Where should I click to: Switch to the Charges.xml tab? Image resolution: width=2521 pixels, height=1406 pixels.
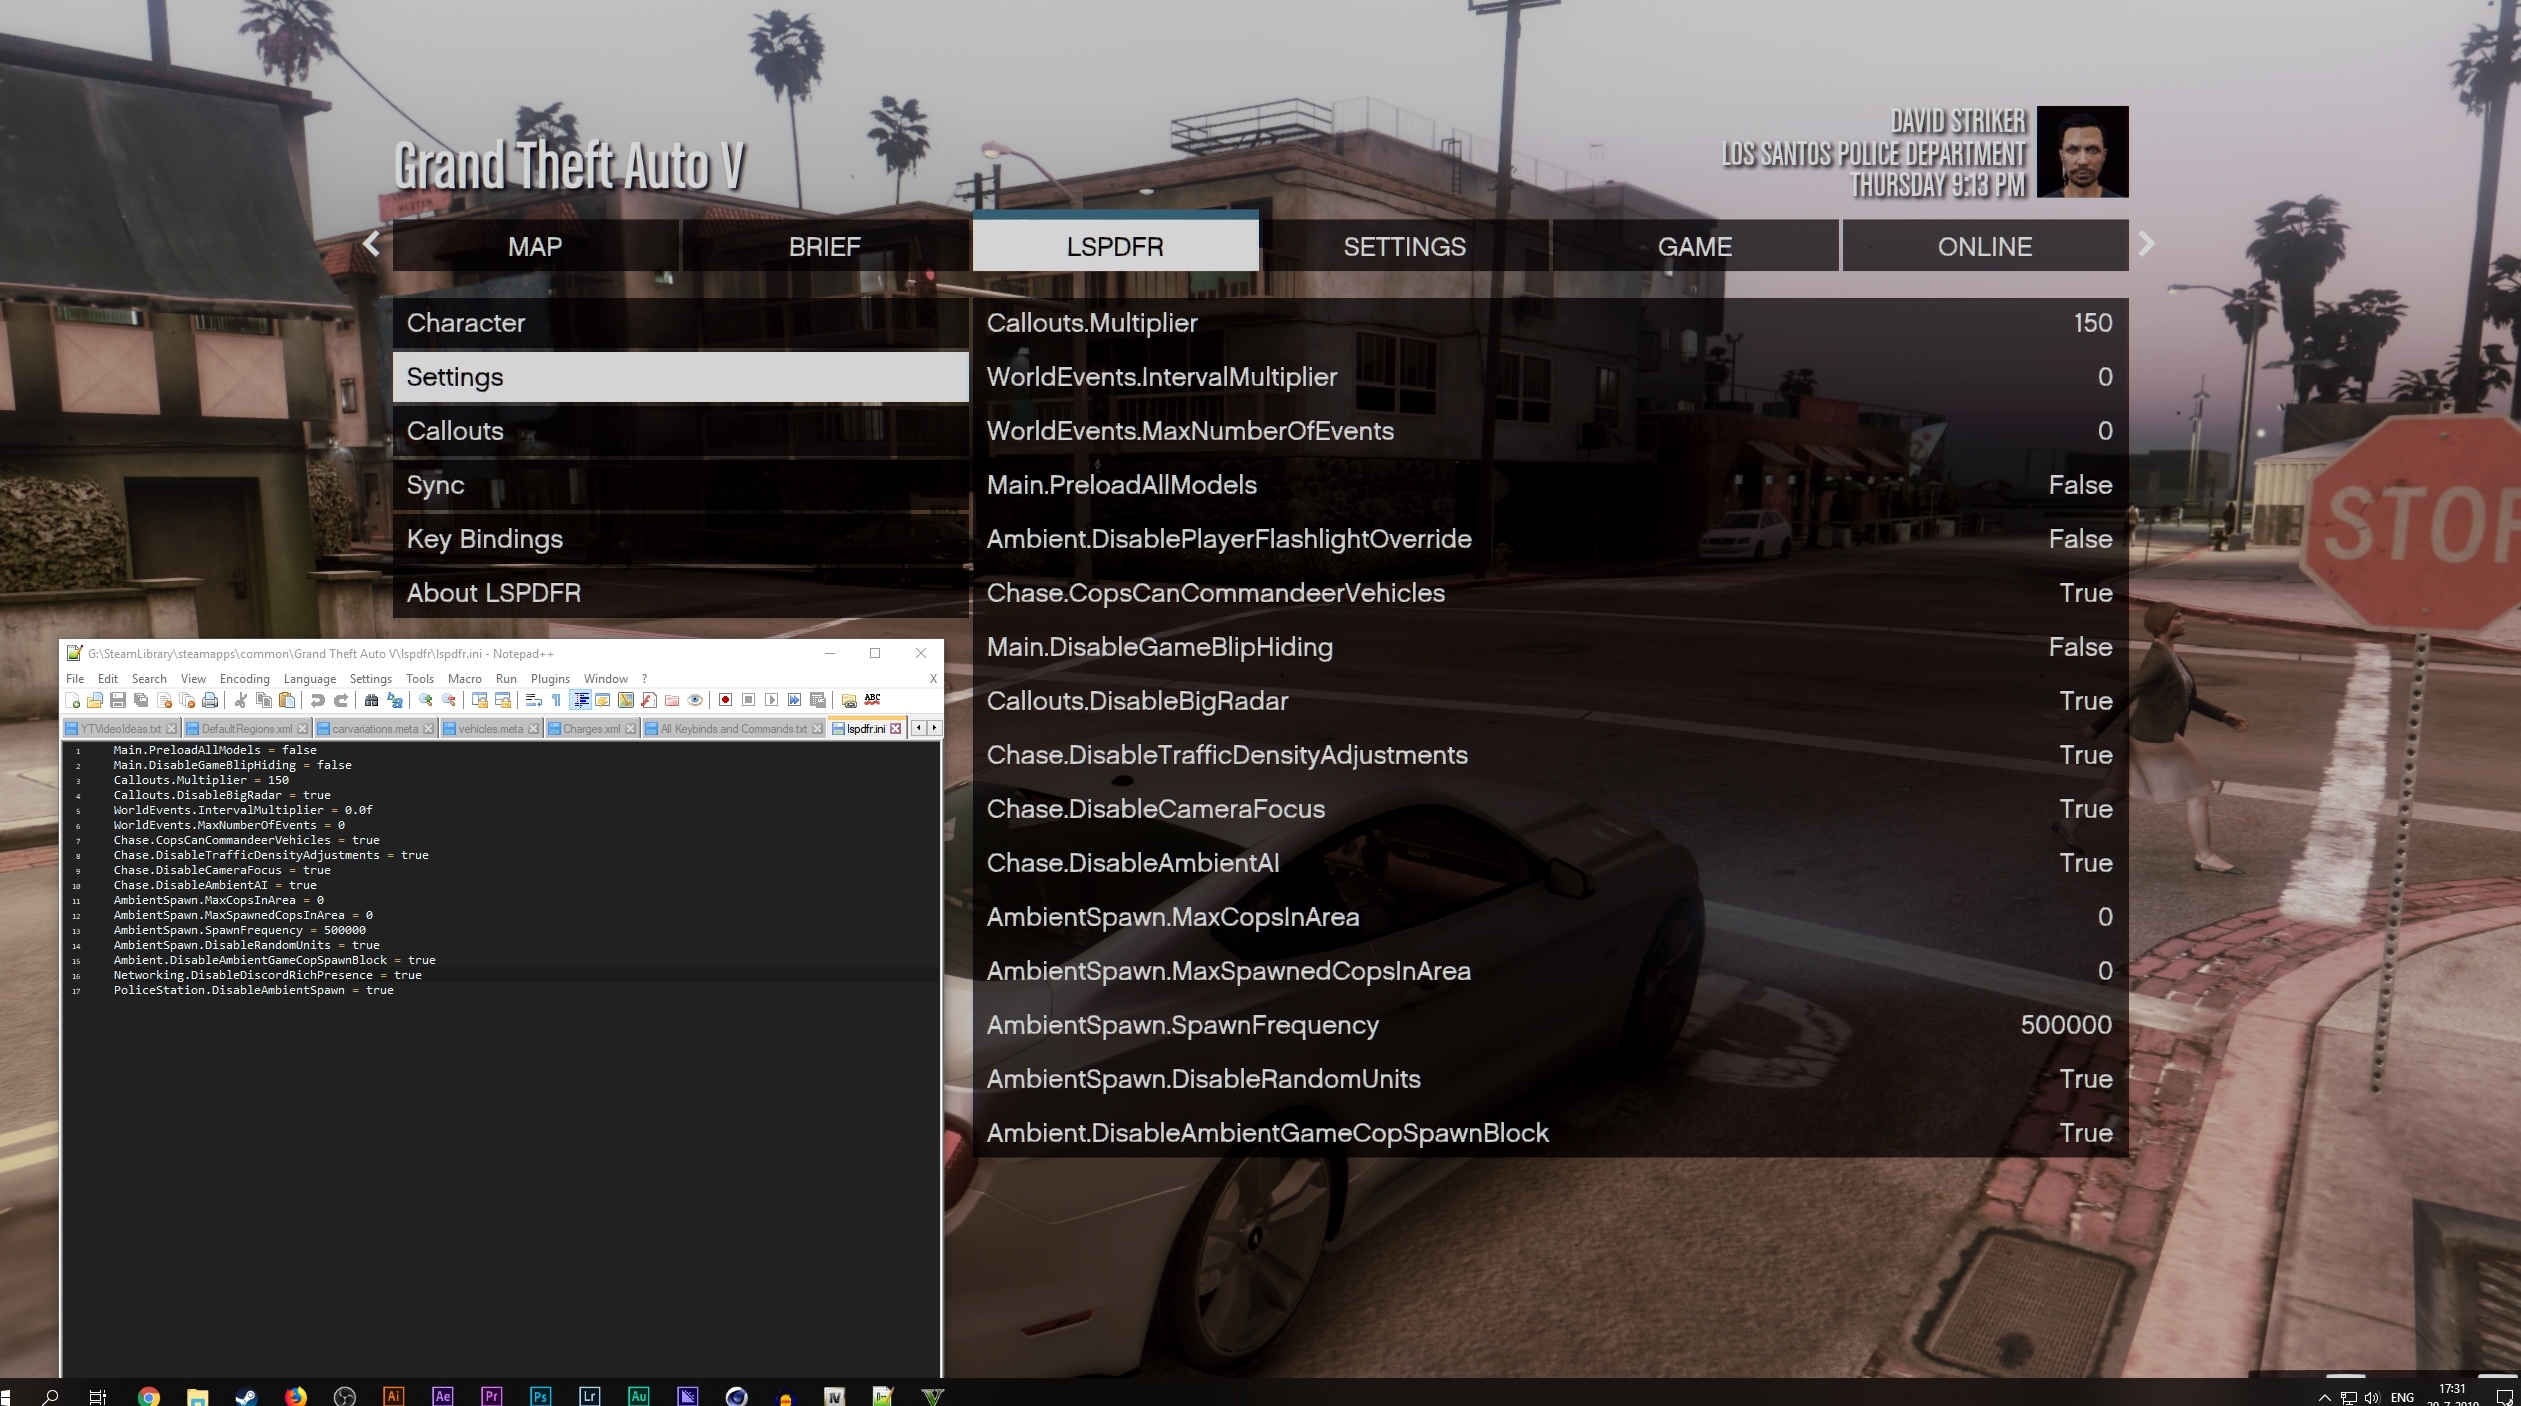tap(590, 728)
